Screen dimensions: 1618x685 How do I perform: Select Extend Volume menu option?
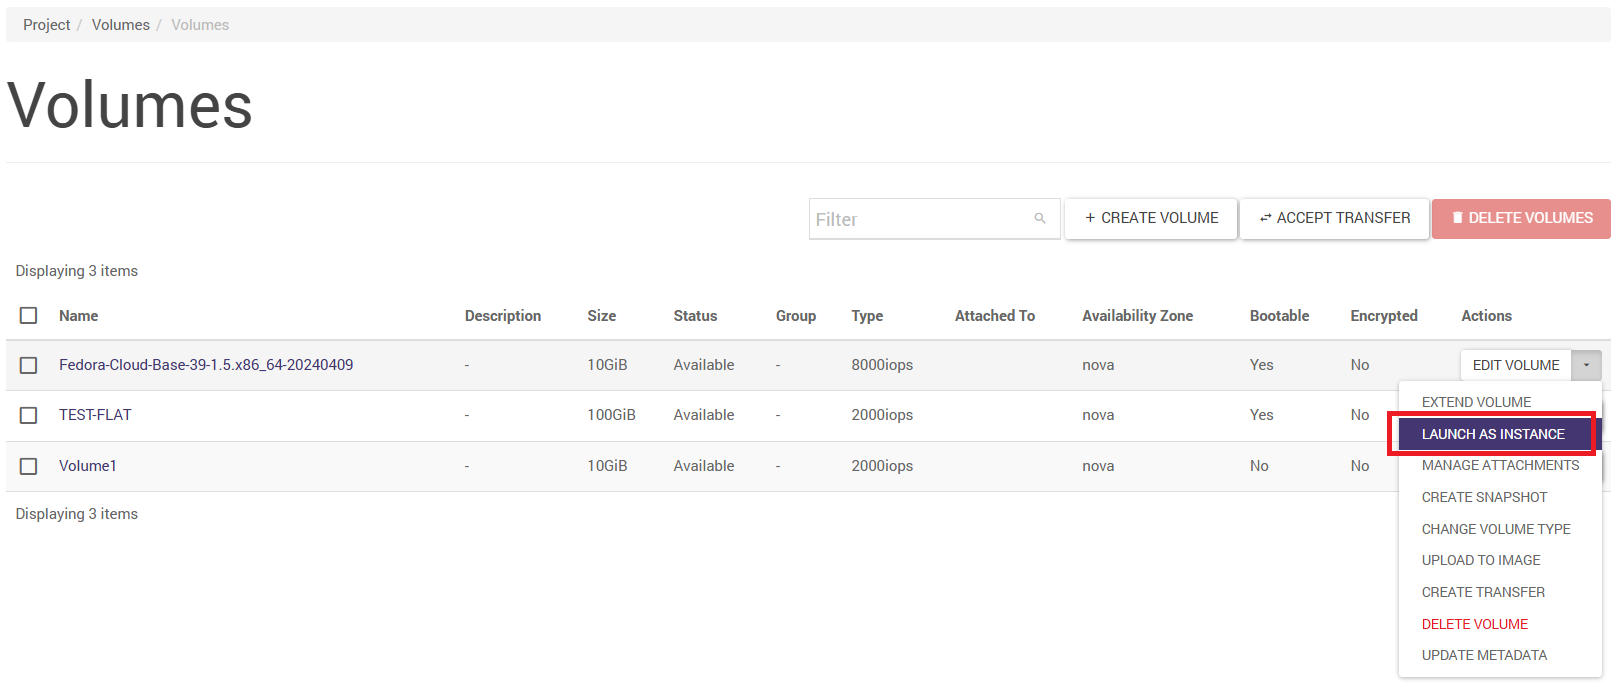[x=1476, y=402]
